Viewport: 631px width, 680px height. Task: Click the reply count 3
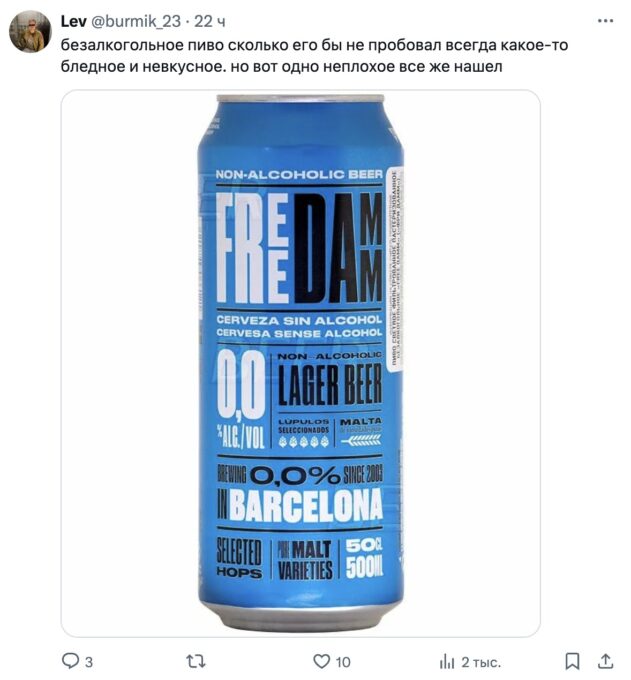click(88, 662)
